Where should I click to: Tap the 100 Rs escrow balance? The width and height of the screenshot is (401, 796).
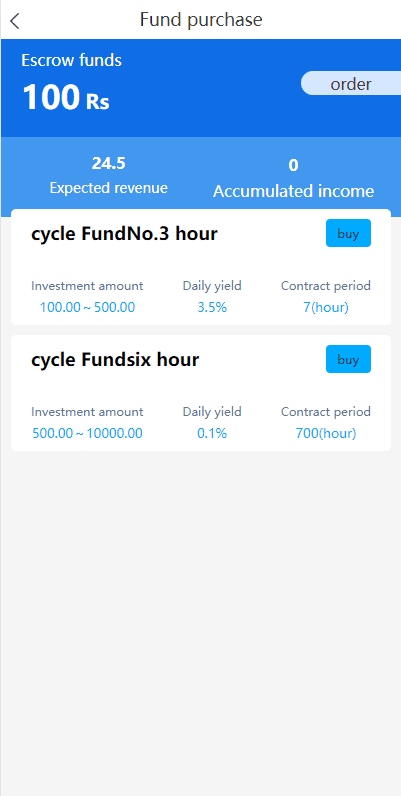(x=66, y=97)
